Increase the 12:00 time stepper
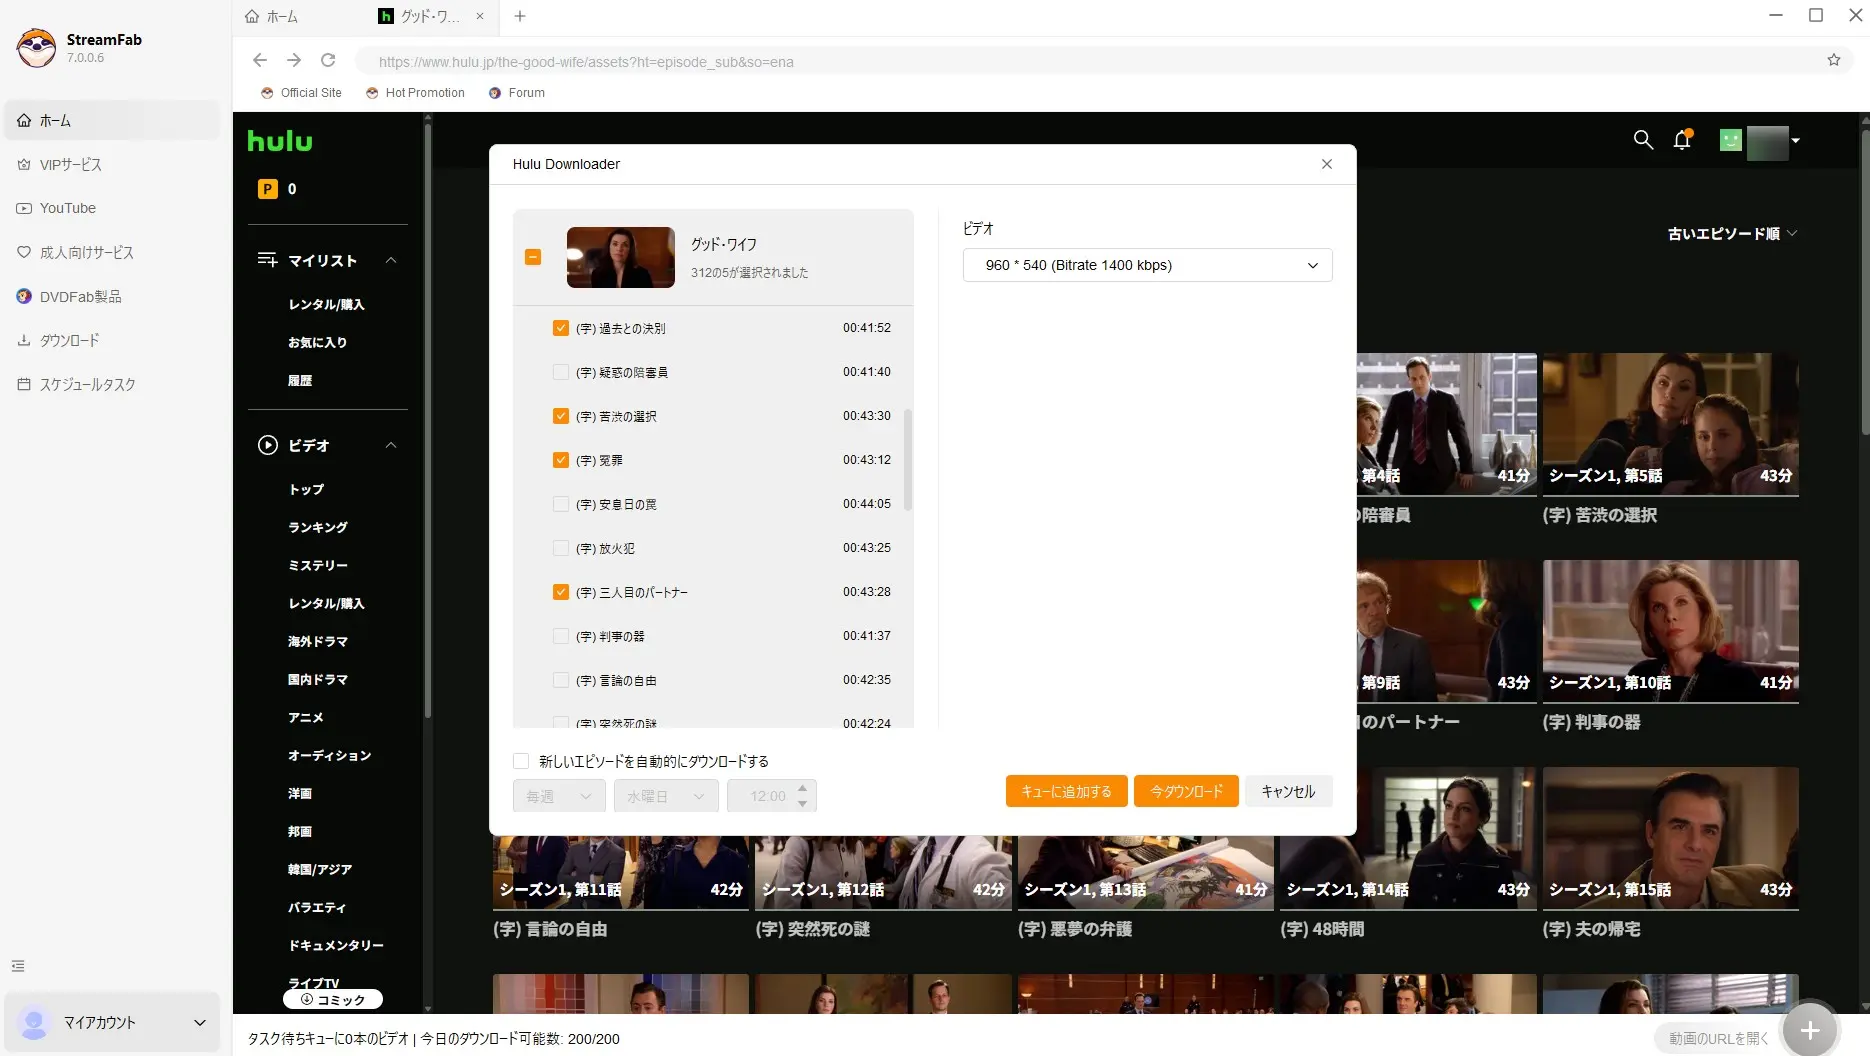This screenshot has height=1056, width=1870. click(x=802, y=788)
